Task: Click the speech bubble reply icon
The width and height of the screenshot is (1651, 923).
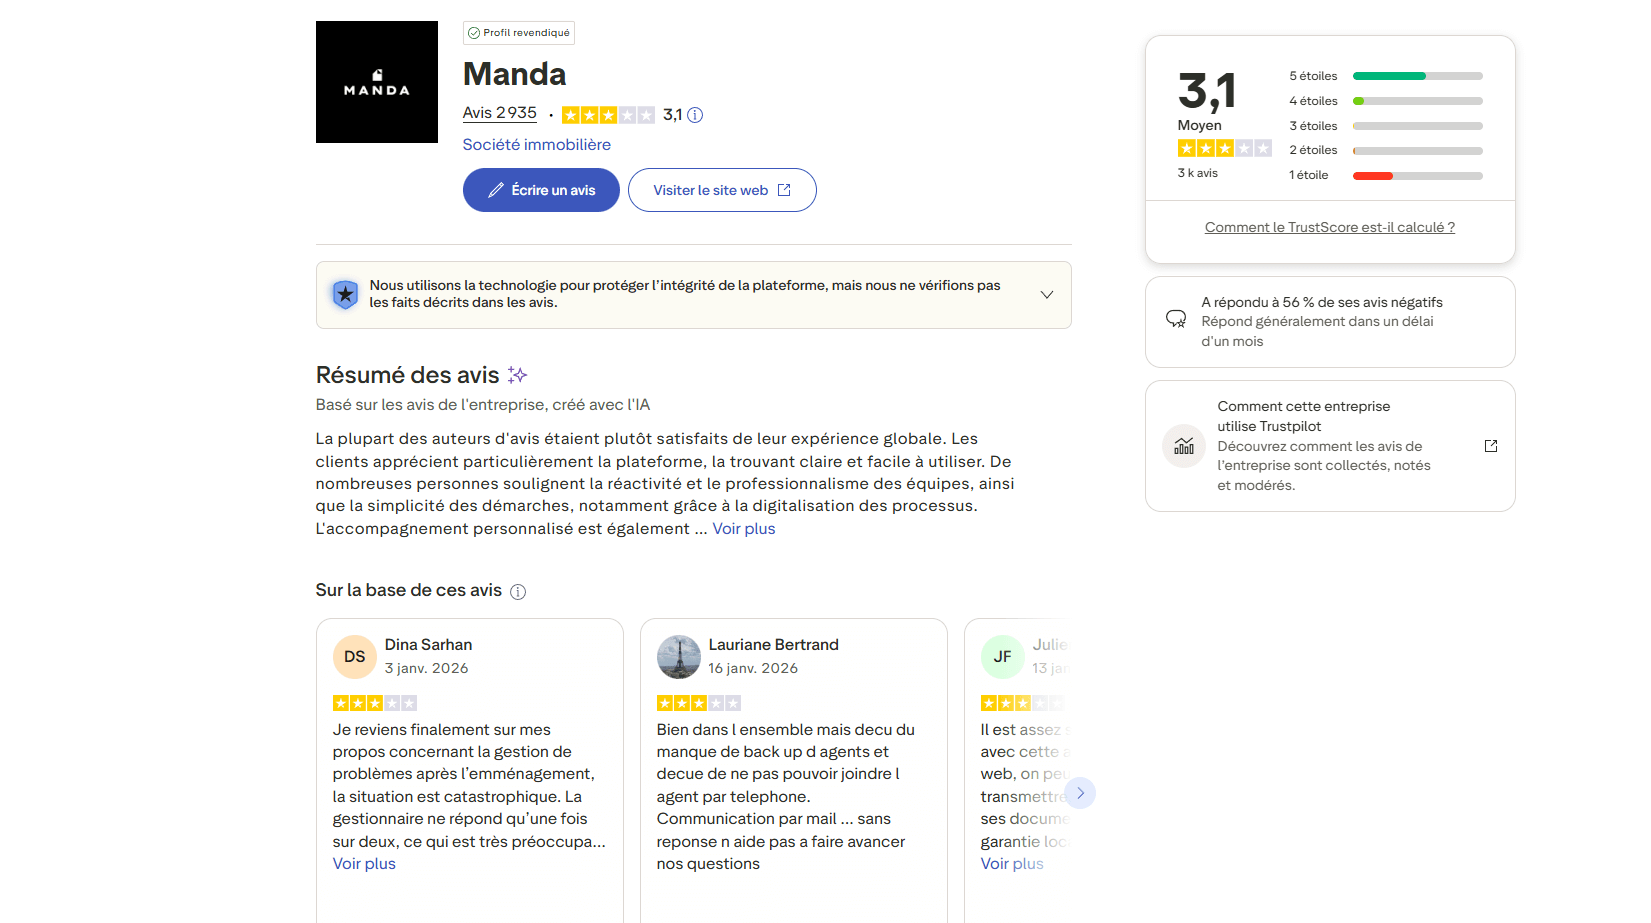Action: 1176,319
